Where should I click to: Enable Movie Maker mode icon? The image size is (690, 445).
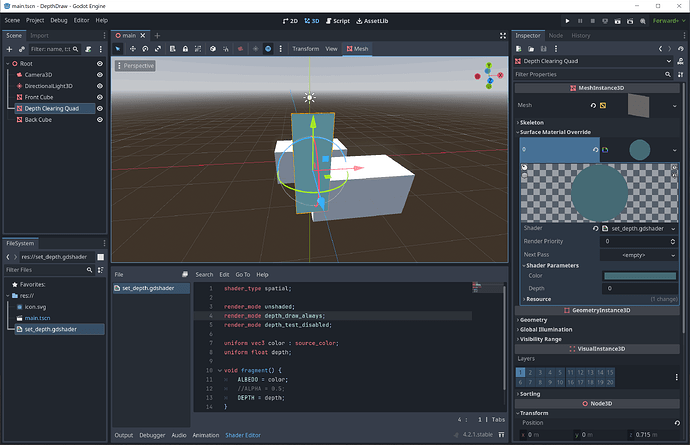click(643, 21)
